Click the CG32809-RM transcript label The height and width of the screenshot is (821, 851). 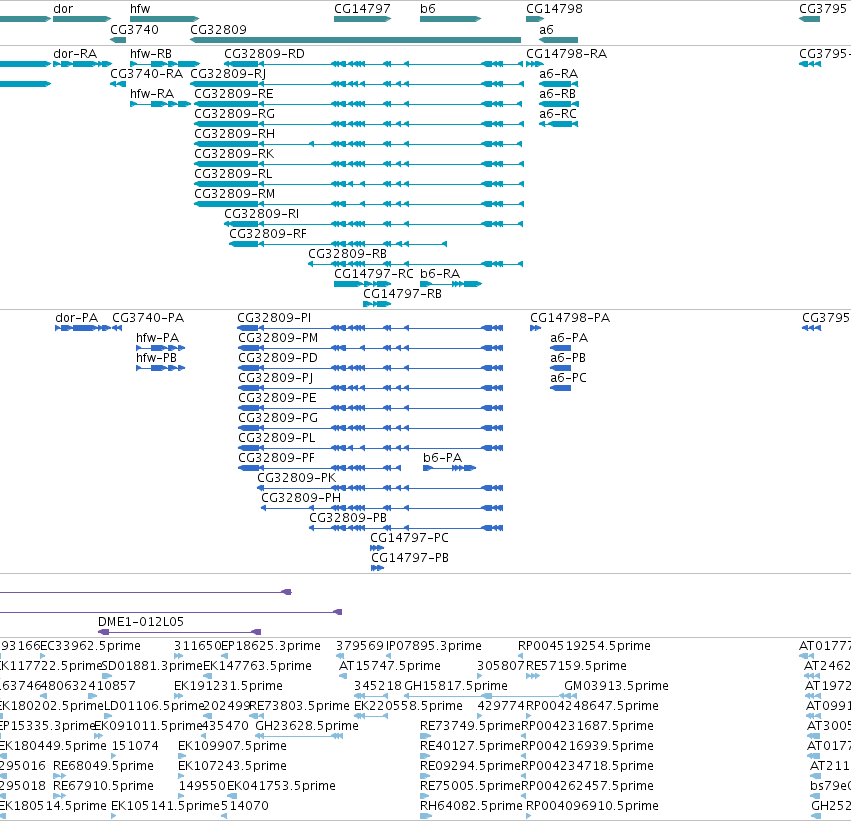coord(234,194)
